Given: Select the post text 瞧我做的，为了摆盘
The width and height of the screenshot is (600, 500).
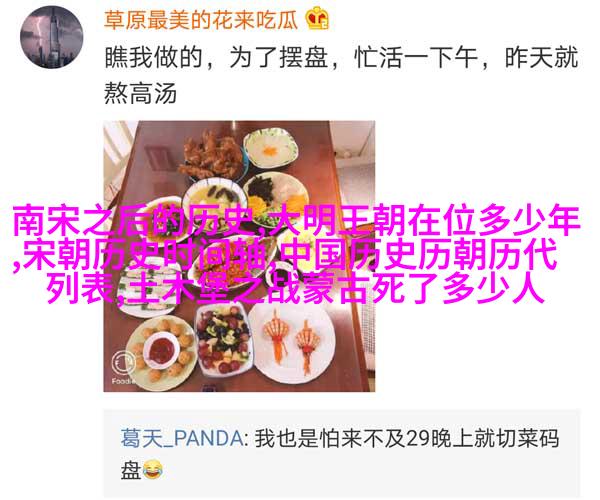Looking at the screenshot, I should tap(216, 58).
